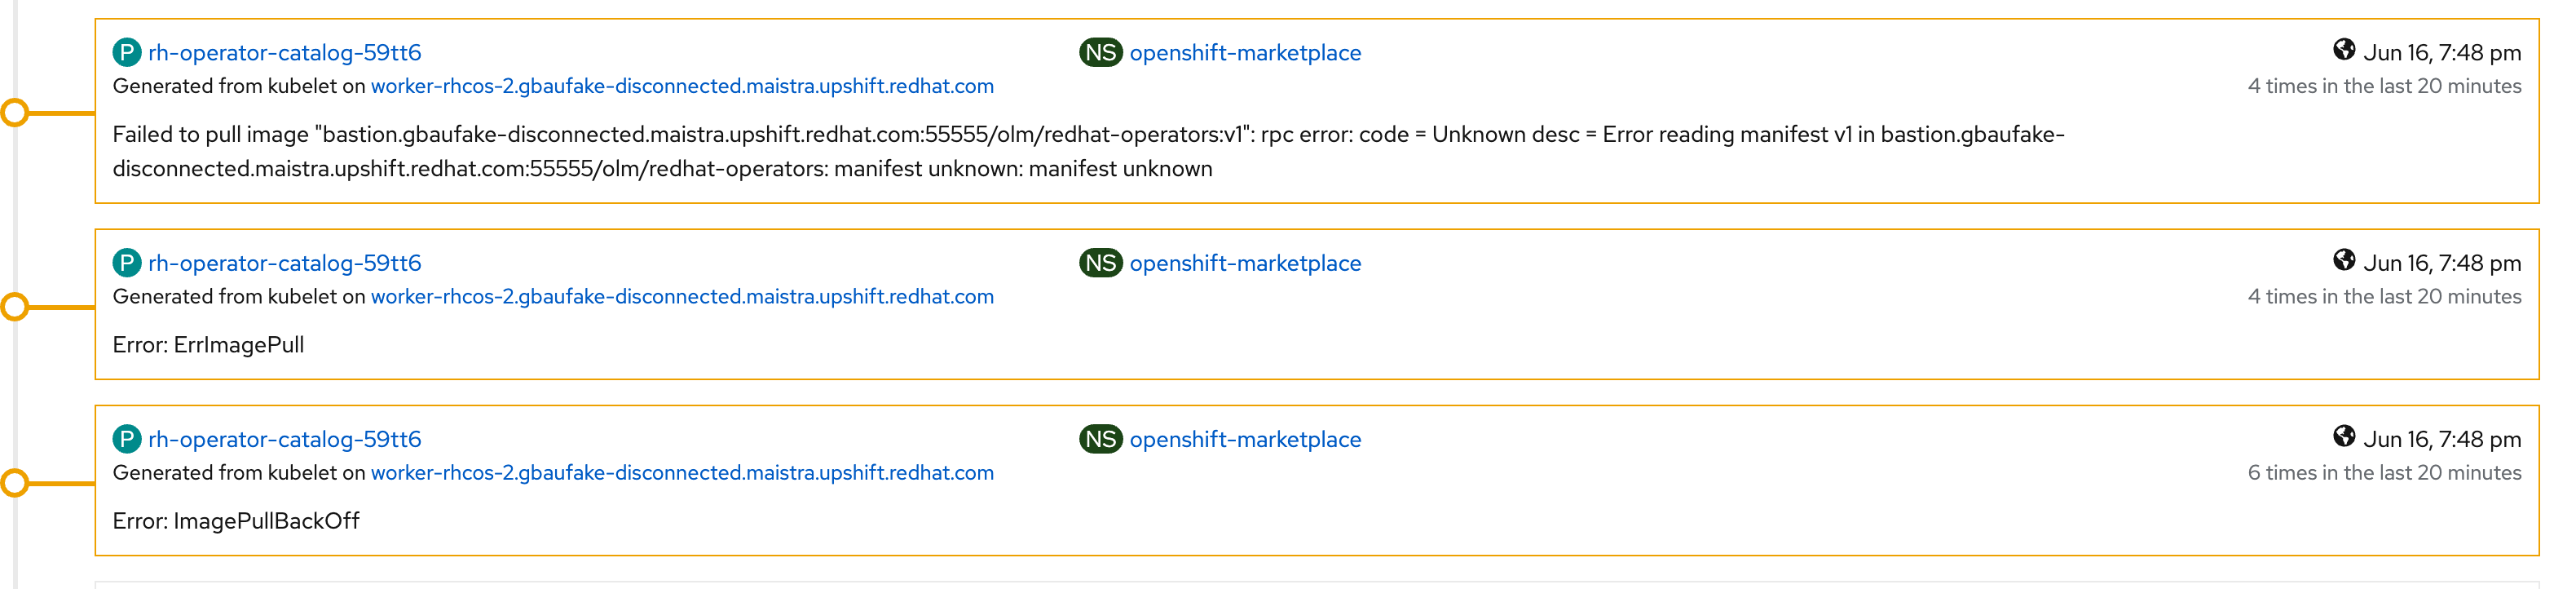Open rh-operator-catalog-59tt6 from the ErrImagePull event

[284, 263]
